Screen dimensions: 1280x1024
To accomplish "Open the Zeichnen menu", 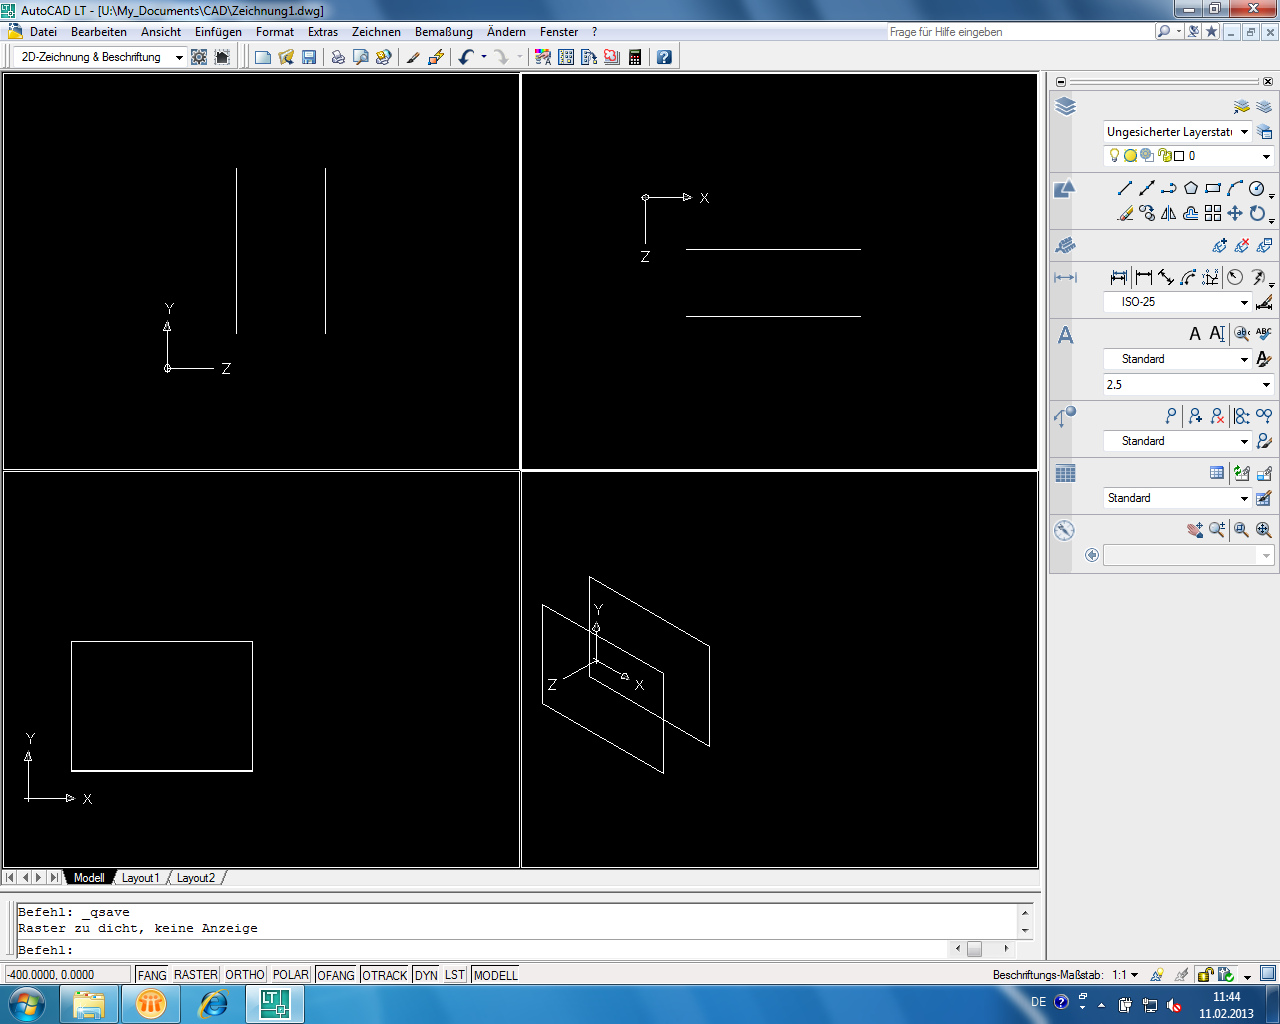I will pyautogui.click(x=376, y=32).
